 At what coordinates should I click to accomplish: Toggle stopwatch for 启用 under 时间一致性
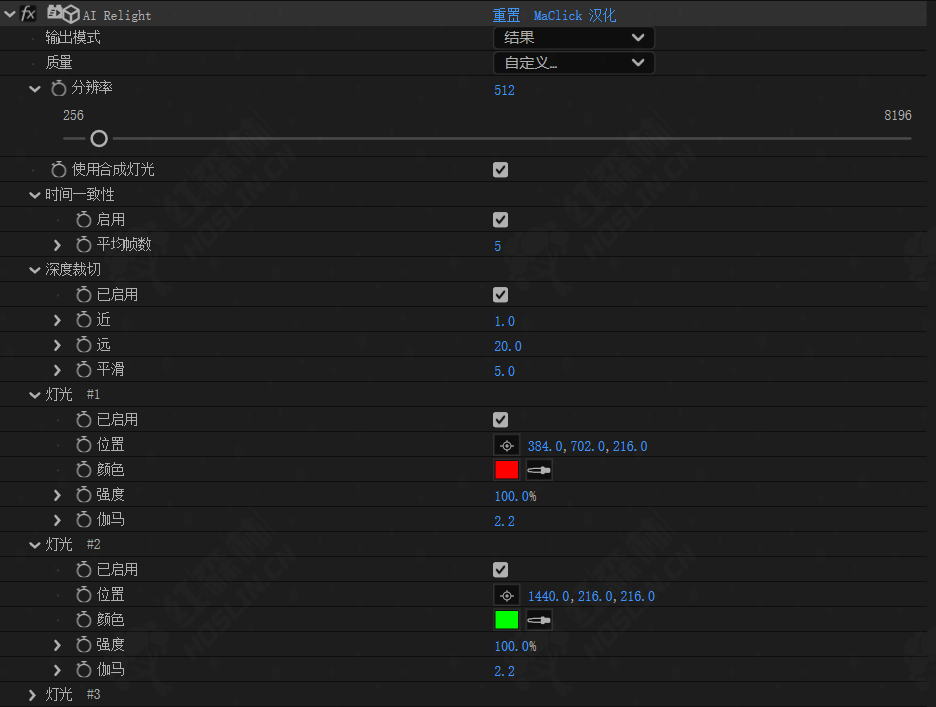(84, 220)
